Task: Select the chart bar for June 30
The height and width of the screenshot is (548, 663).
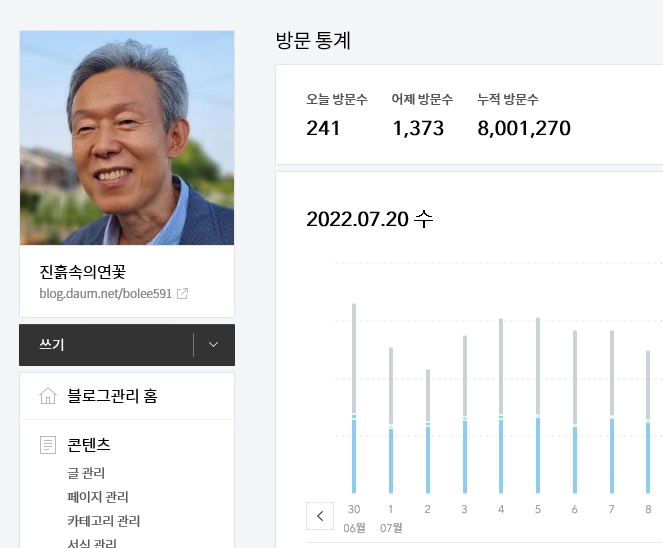Action: (354, 398)
